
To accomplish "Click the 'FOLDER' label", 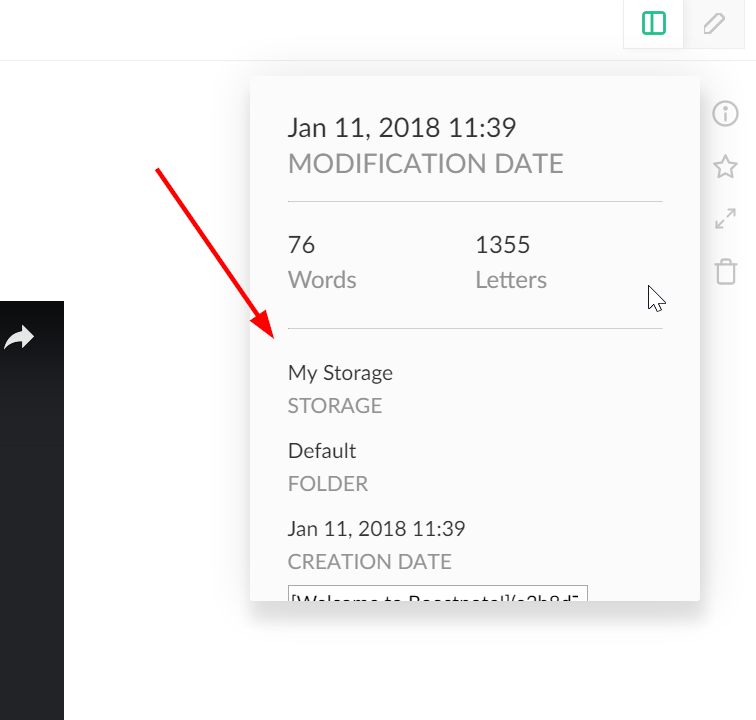I will coord(328,484).
